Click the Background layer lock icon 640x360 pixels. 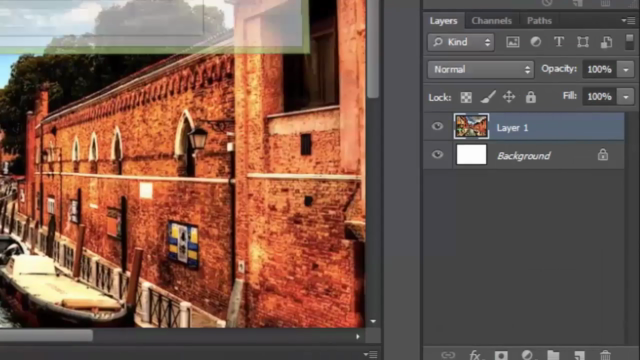point(603,155)
